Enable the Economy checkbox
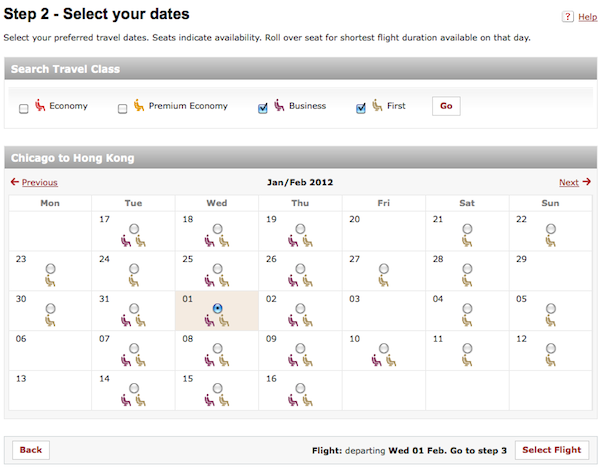The height and width of the screenshot is (469, 600). (23, 109)
